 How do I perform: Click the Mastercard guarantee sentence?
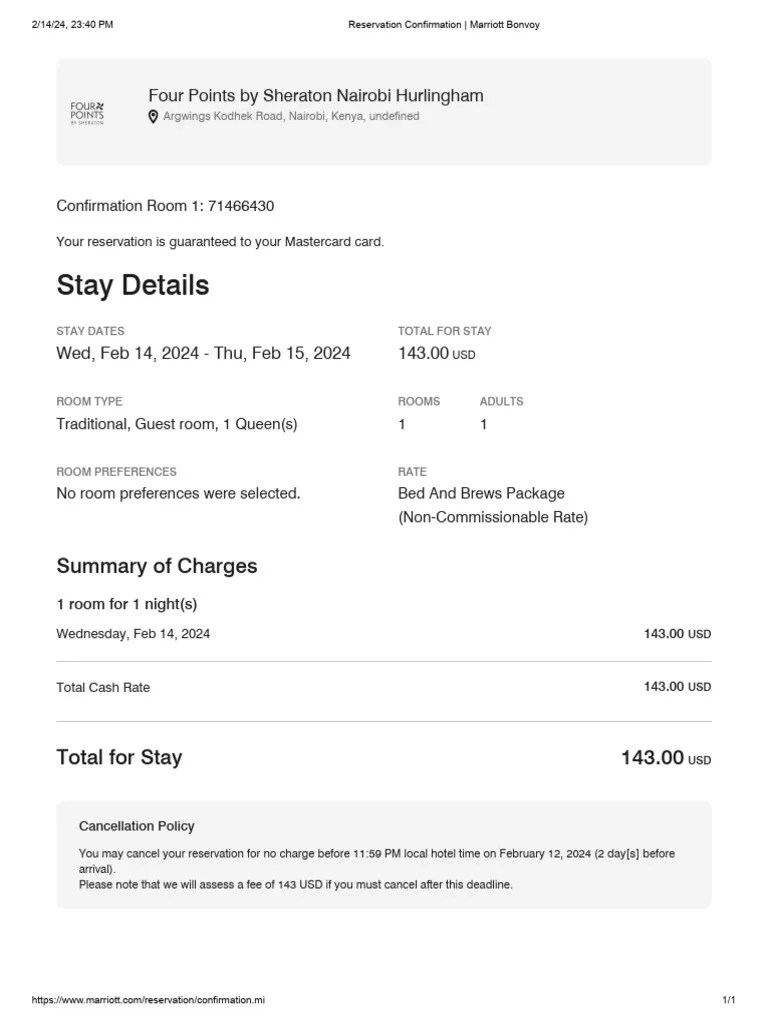pyautogui.click(x=220, y=242)
